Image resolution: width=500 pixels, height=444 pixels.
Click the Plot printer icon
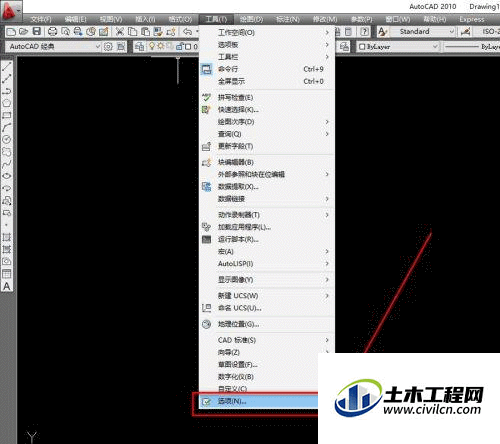point(52,32)
